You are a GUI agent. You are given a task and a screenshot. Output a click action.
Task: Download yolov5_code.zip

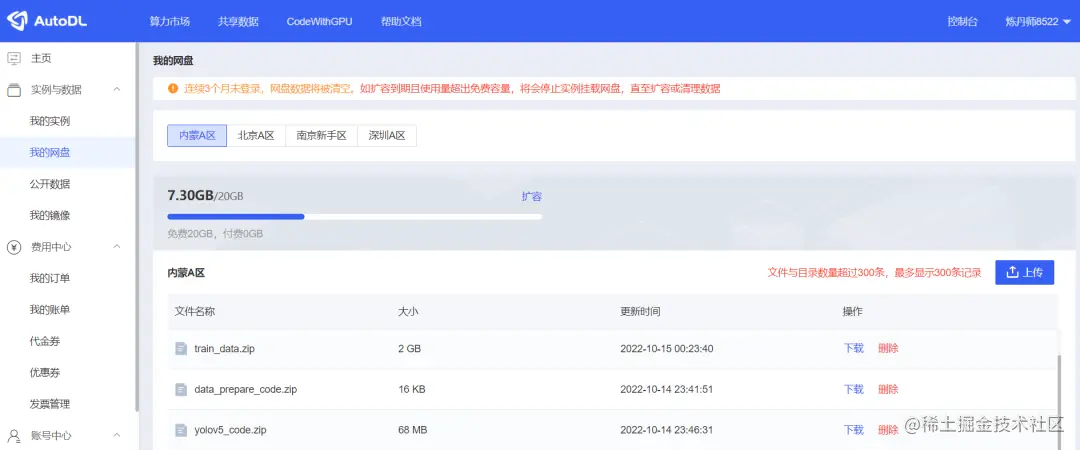click(853, 430)
